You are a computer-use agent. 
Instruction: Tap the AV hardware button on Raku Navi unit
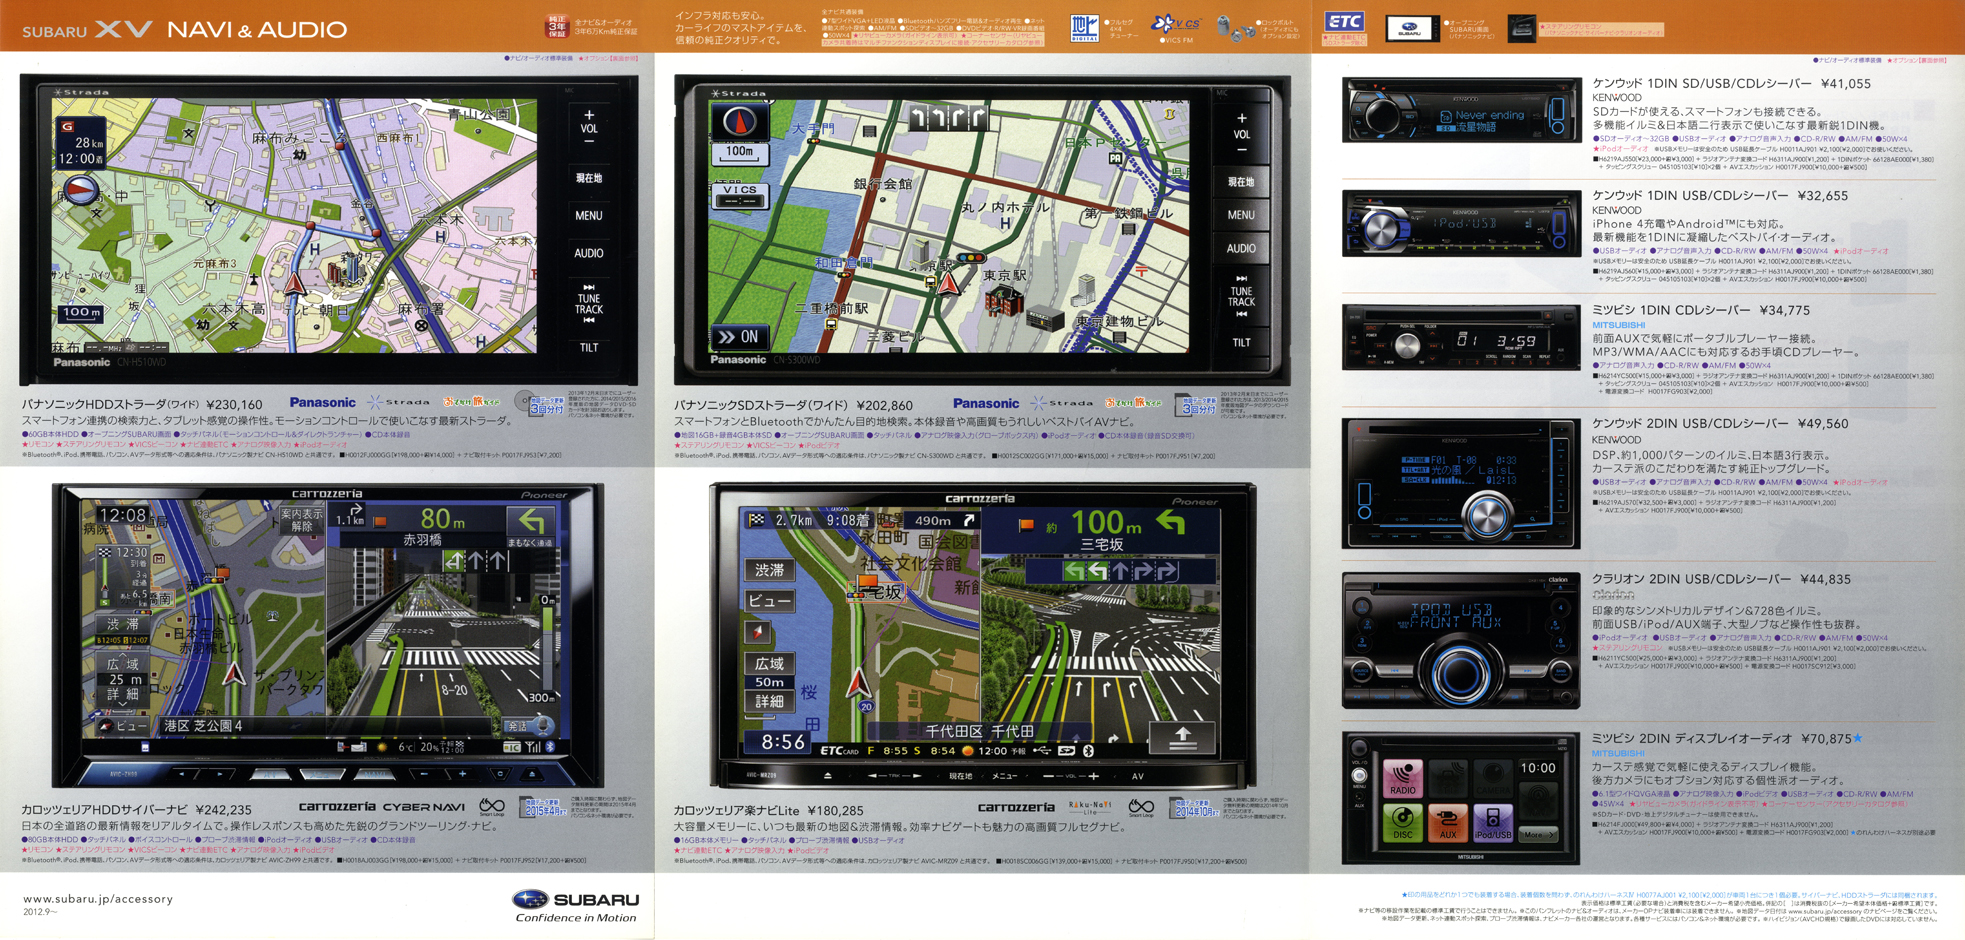(1137, 776)
